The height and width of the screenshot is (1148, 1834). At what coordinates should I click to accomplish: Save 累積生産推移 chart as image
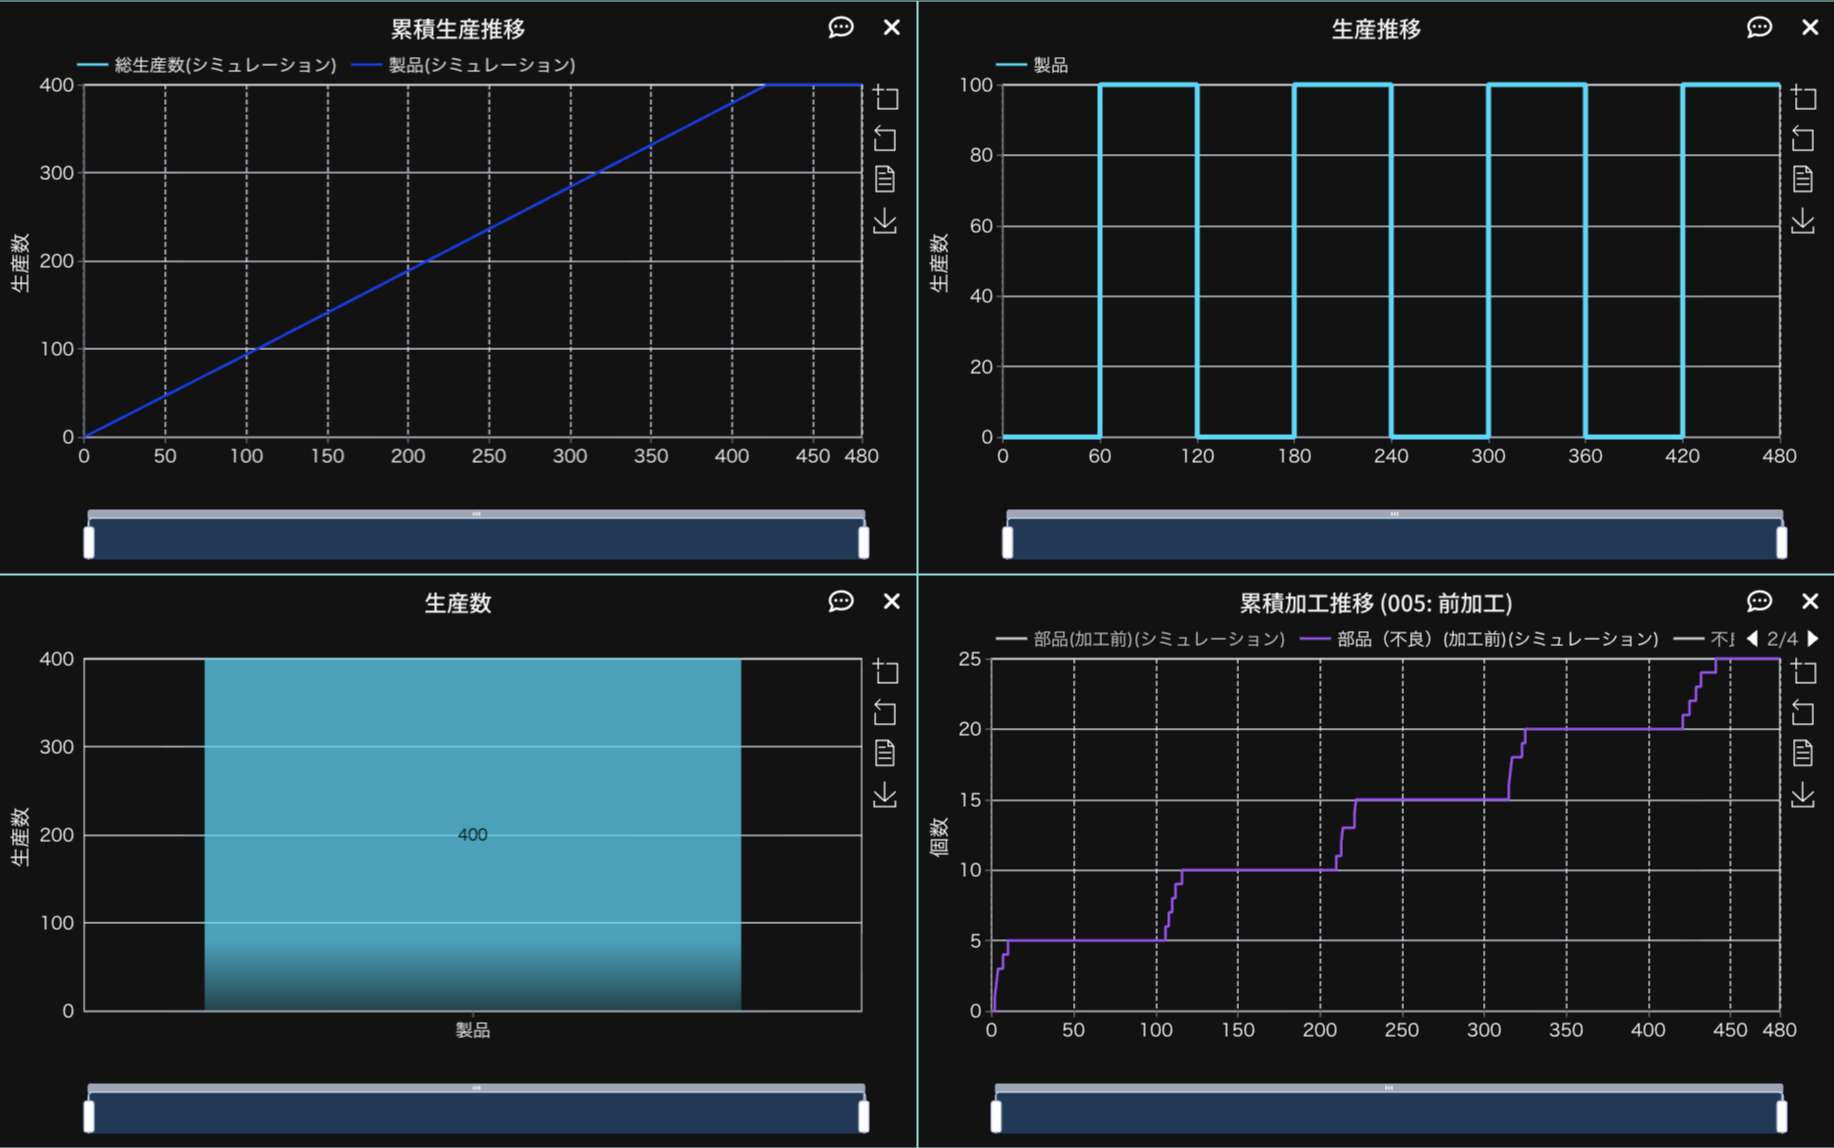885,221
